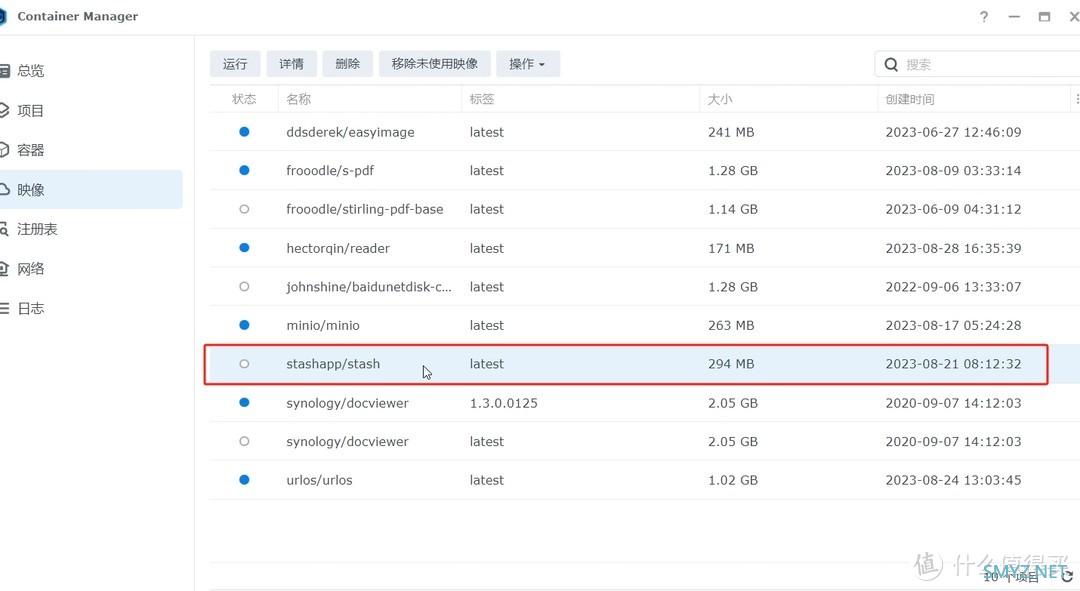Select the minio/minio image name
The image size is (1080, 591).
(322, 326)
